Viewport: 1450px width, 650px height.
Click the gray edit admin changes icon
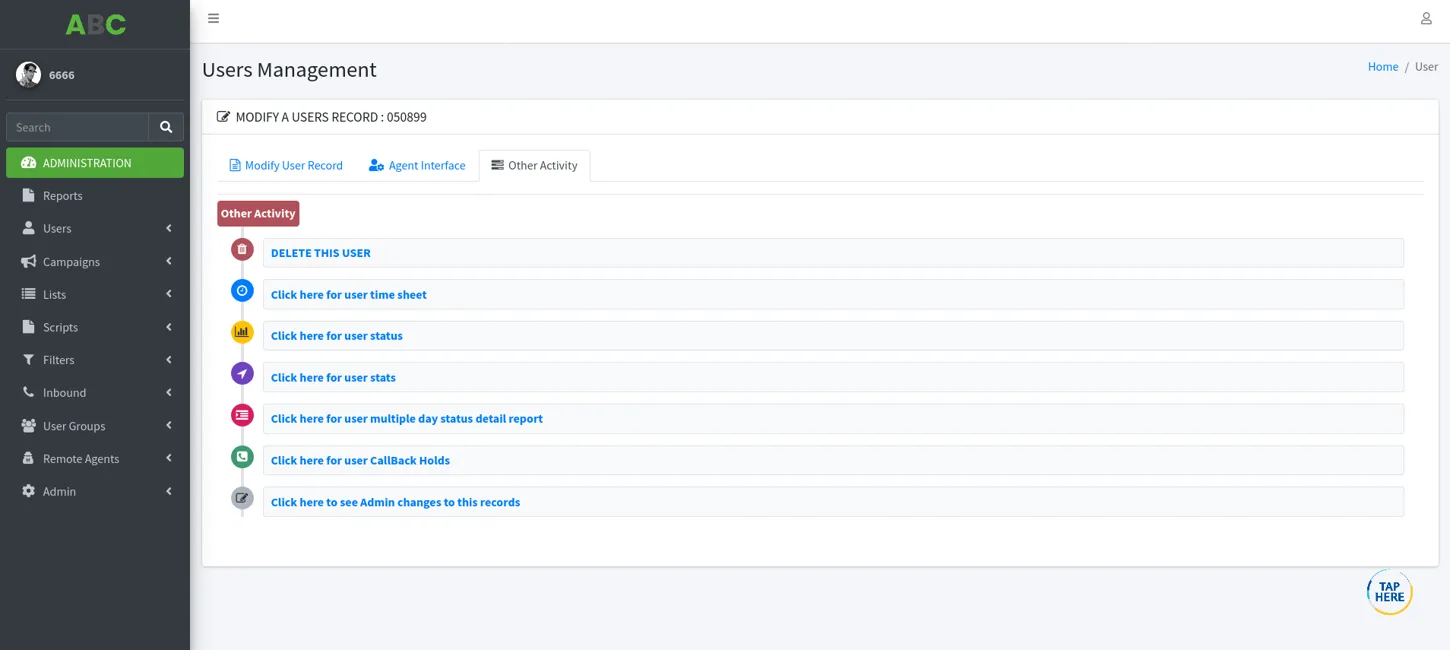tap(242, 498)
